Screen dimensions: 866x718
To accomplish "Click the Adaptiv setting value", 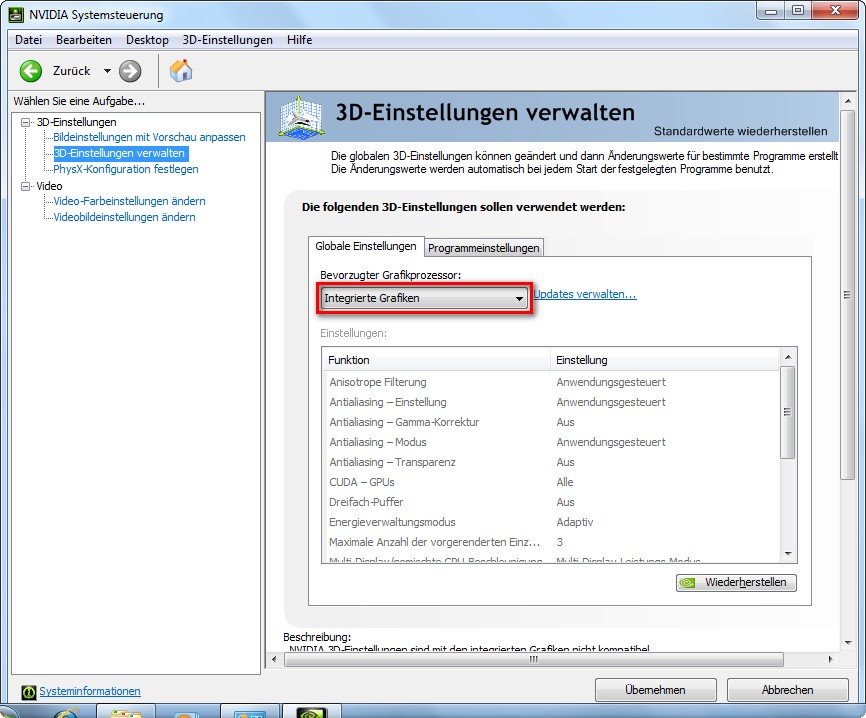I will pyautogui.click(x=575, y=522).
